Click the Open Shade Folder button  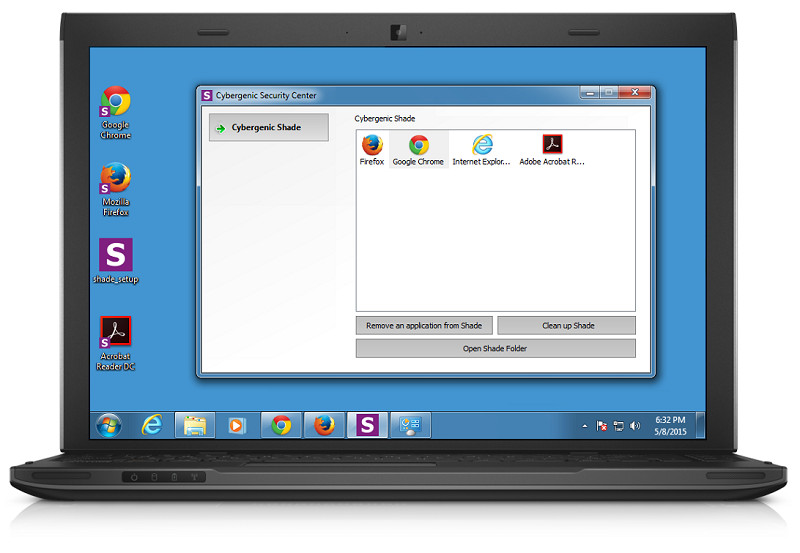tap(495, 348)
